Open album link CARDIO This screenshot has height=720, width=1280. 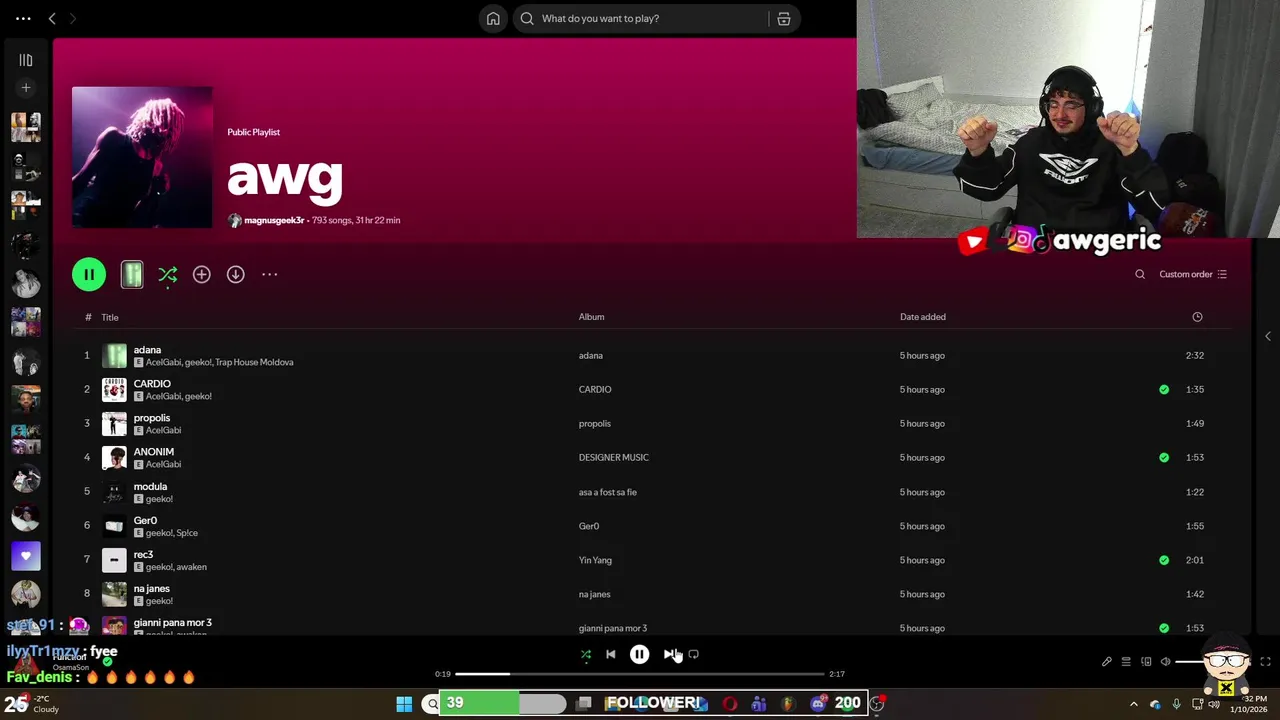[595, 389]
